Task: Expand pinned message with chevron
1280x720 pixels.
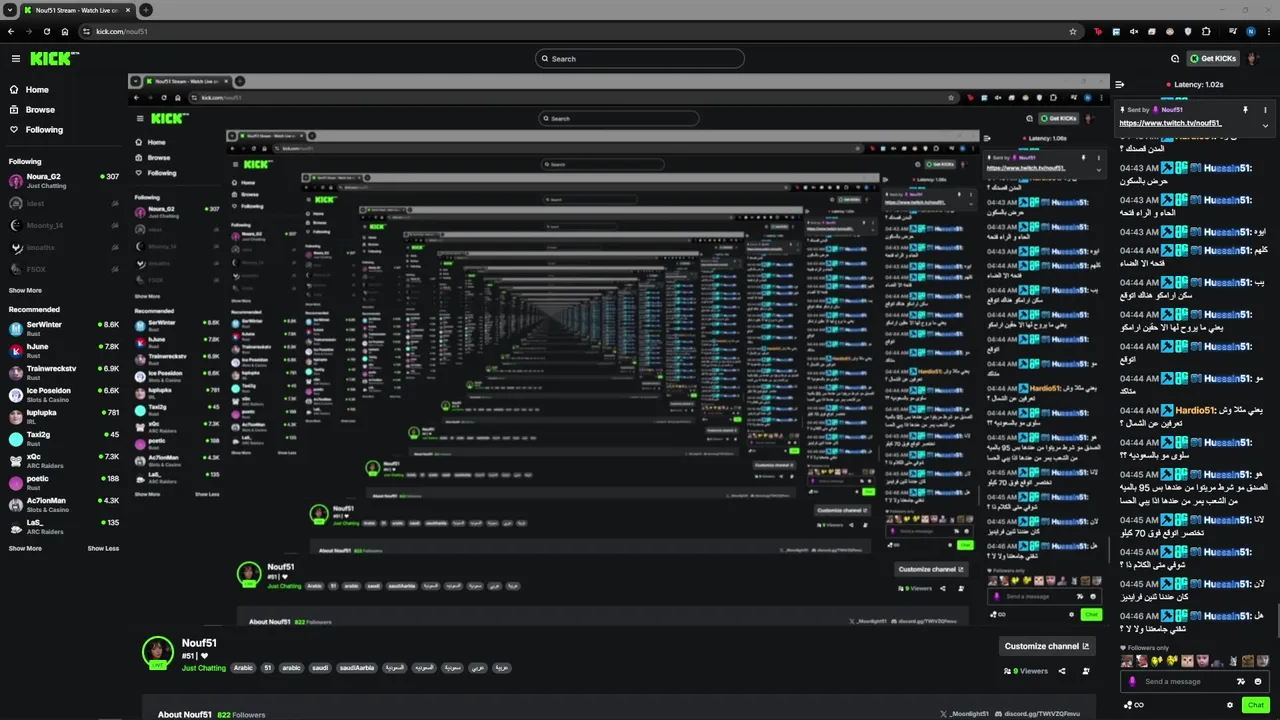Action: [x=1265, y=125]
